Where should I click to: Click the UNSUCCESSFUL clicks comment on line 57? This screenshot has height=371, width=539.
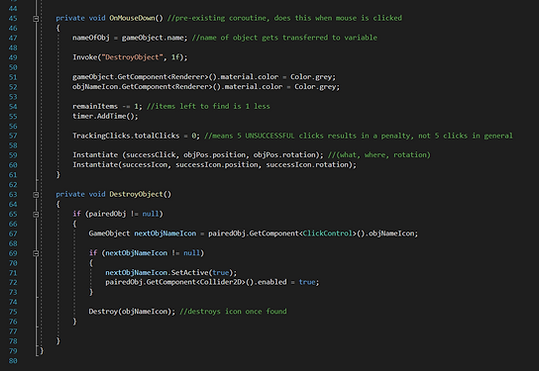coord(358,136)
